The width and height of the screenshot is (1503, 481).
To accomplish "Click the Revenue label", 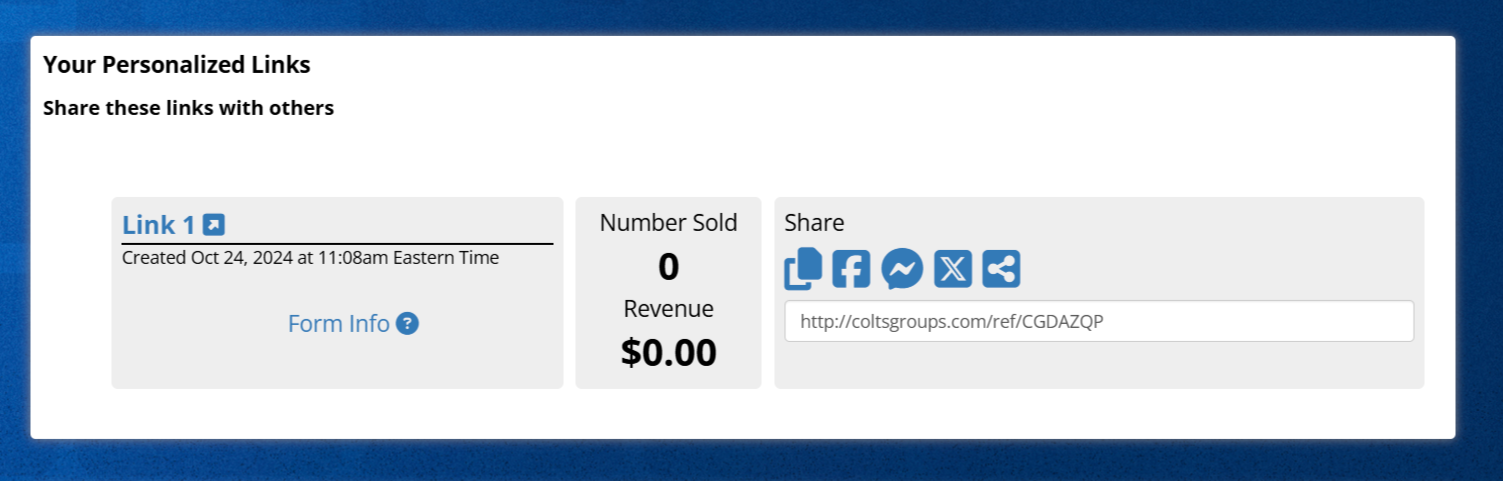I will tap(668, 309).
